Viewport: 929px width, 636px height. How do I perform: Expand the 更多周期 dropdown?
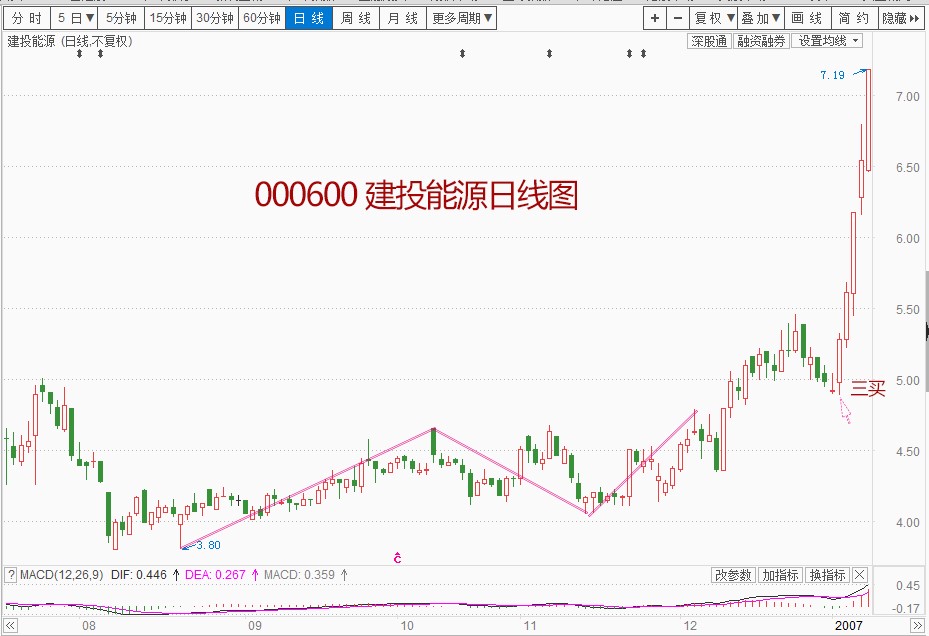(462, 18)
